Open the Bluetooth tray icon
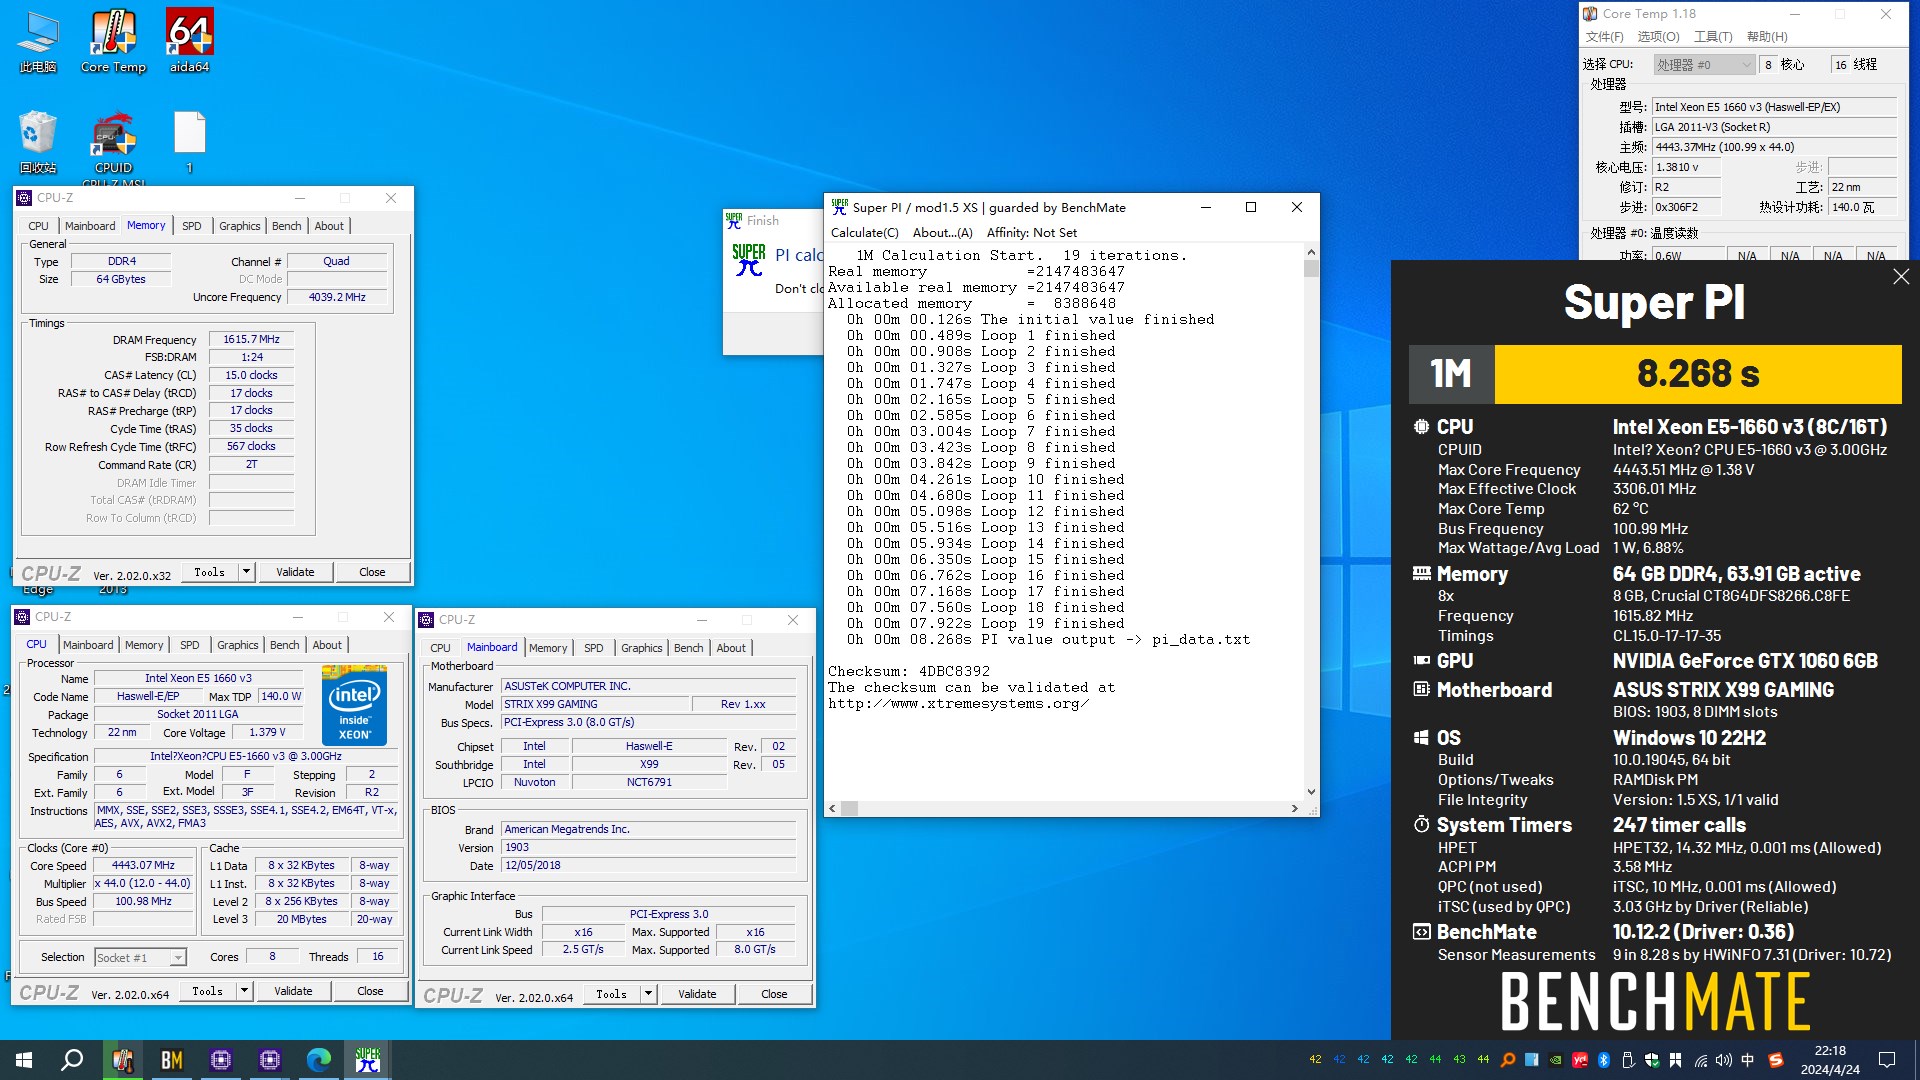1920x1080 pixels. coord(1604,1060)
